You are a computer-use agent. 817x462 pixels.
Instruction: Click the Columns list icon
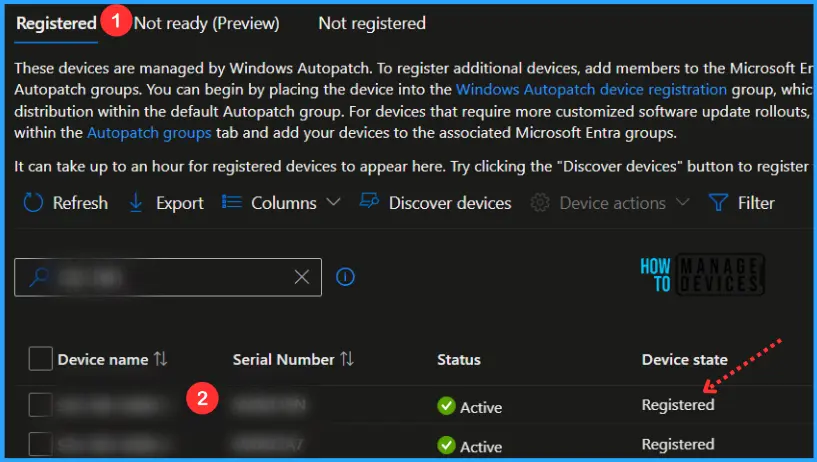tap(232, 202)
